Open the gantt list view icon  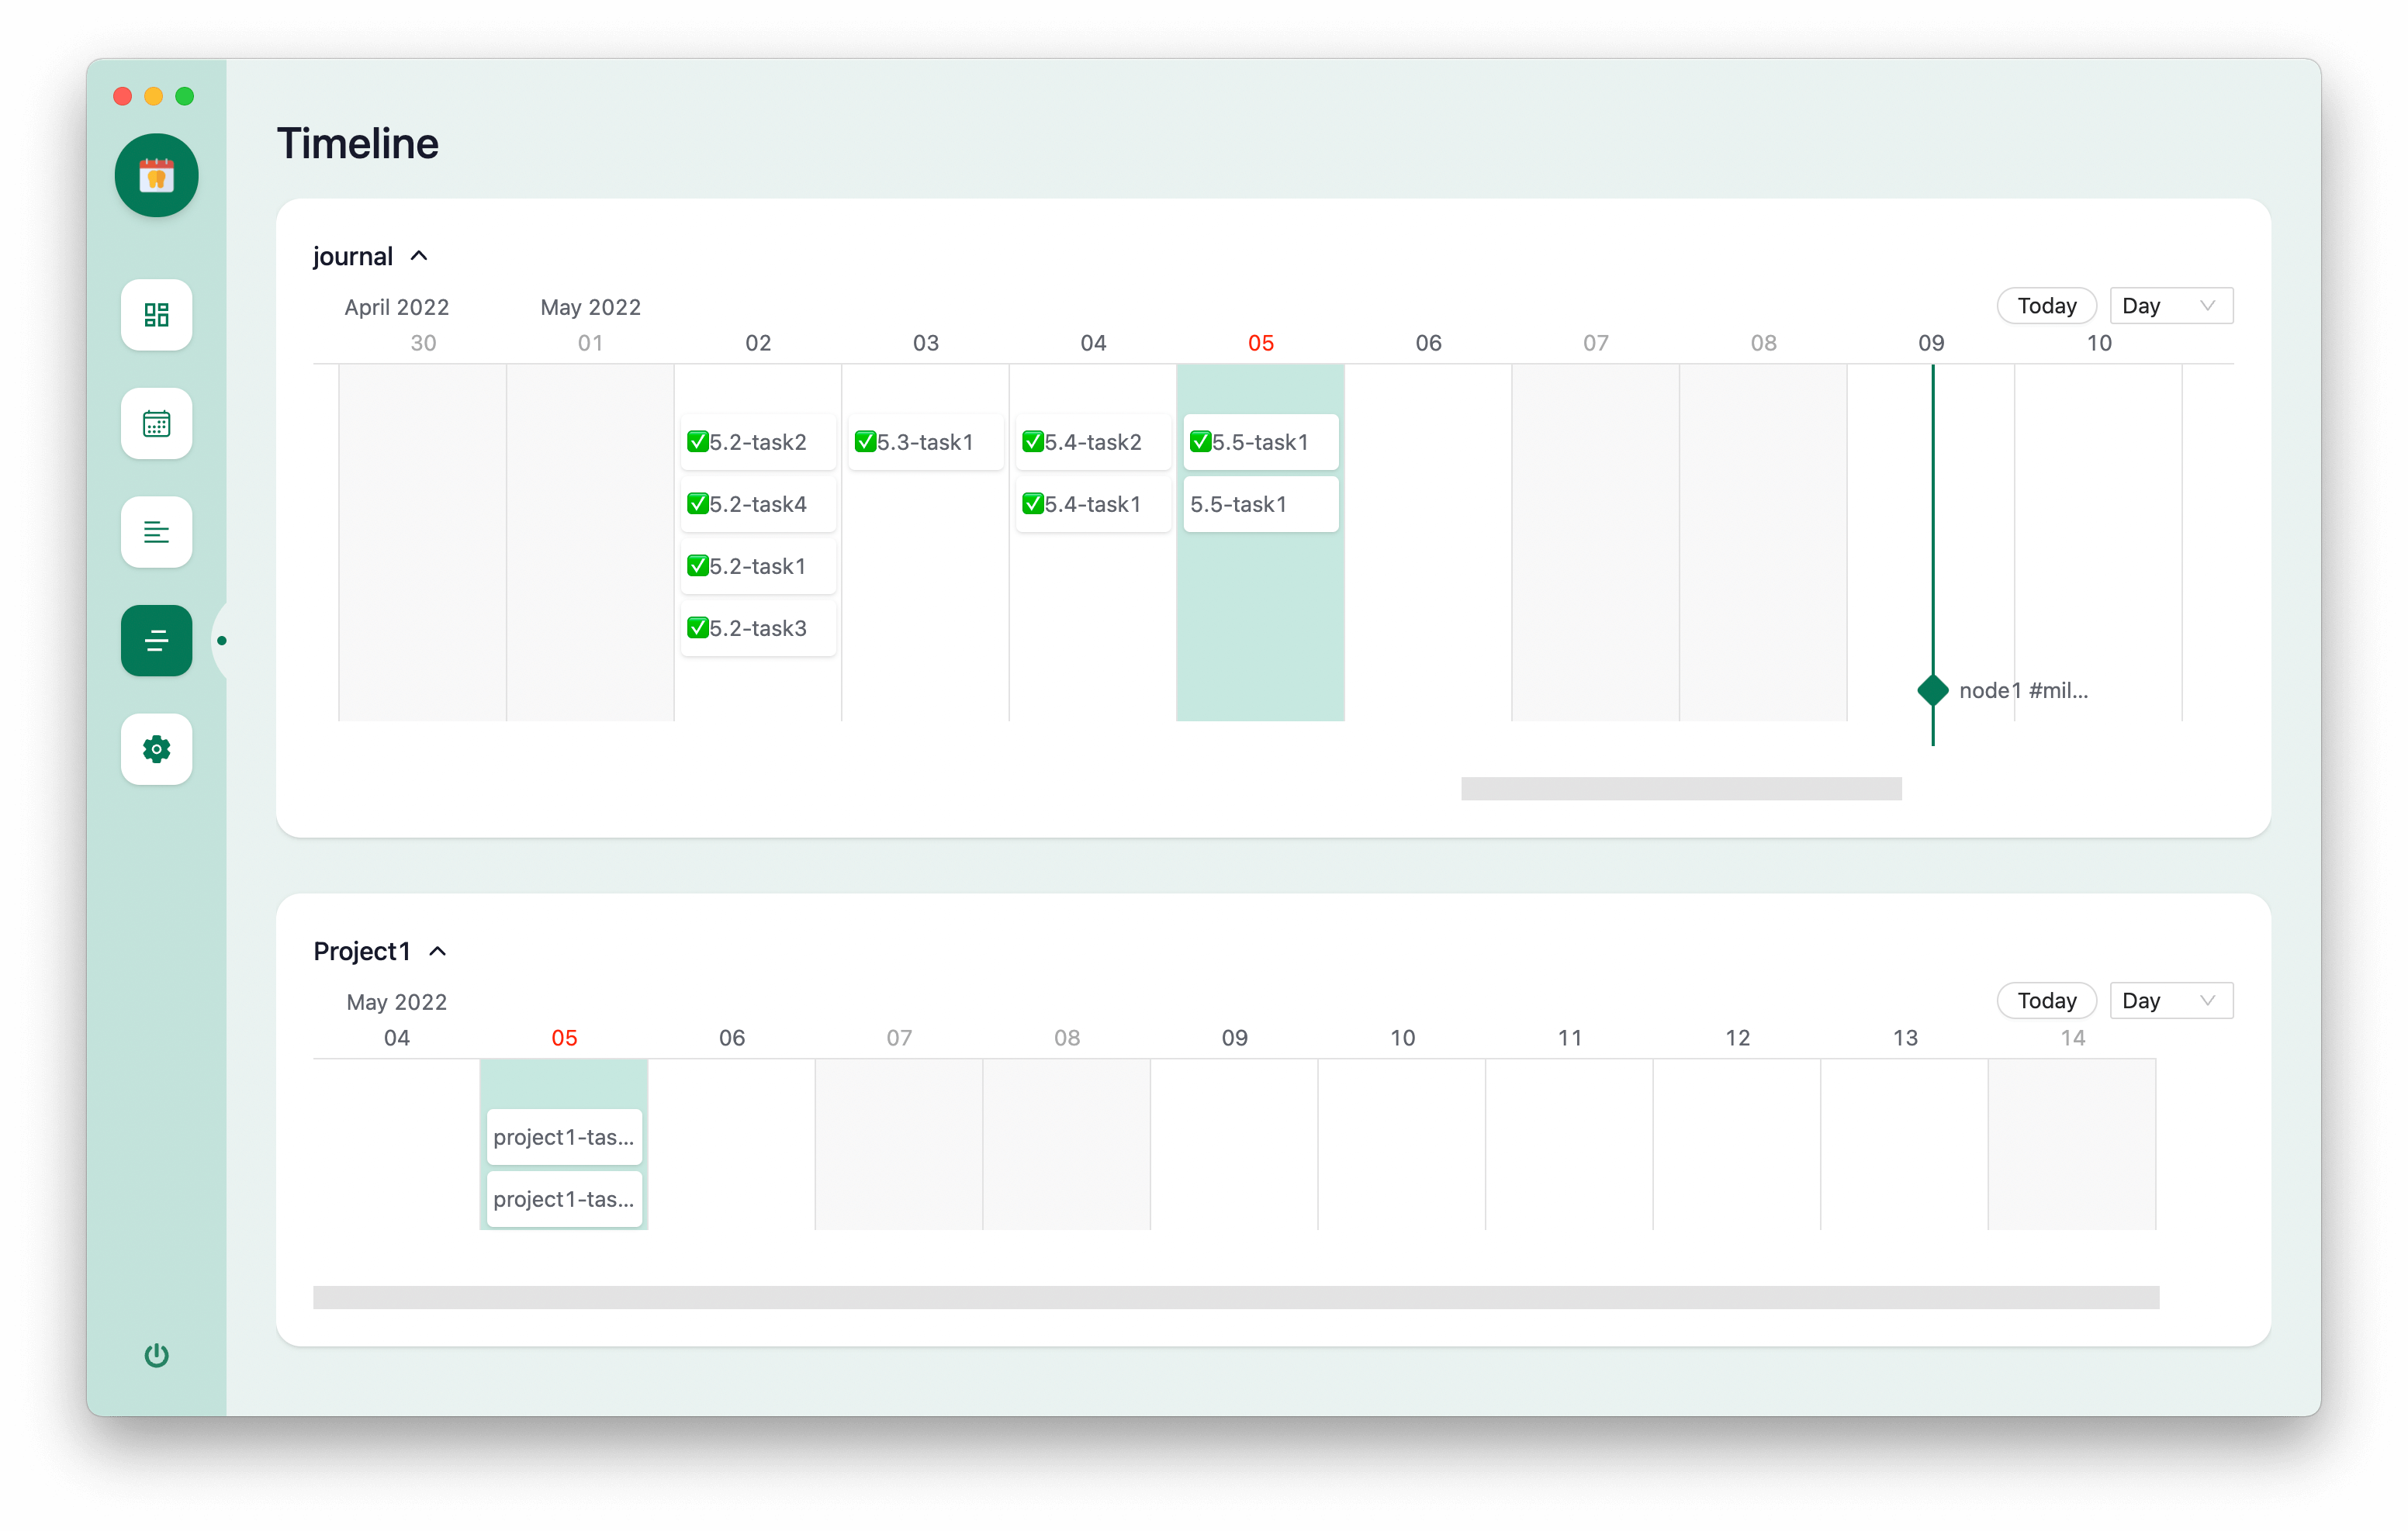point(156,532)
